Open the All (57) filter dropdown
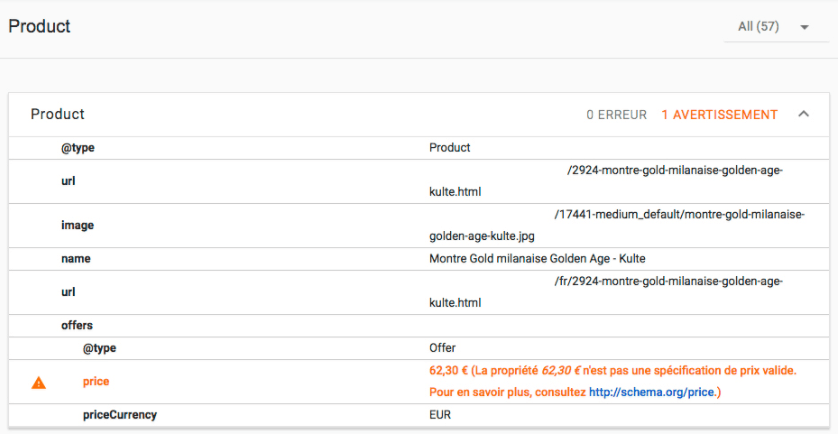 coord(776,27)
